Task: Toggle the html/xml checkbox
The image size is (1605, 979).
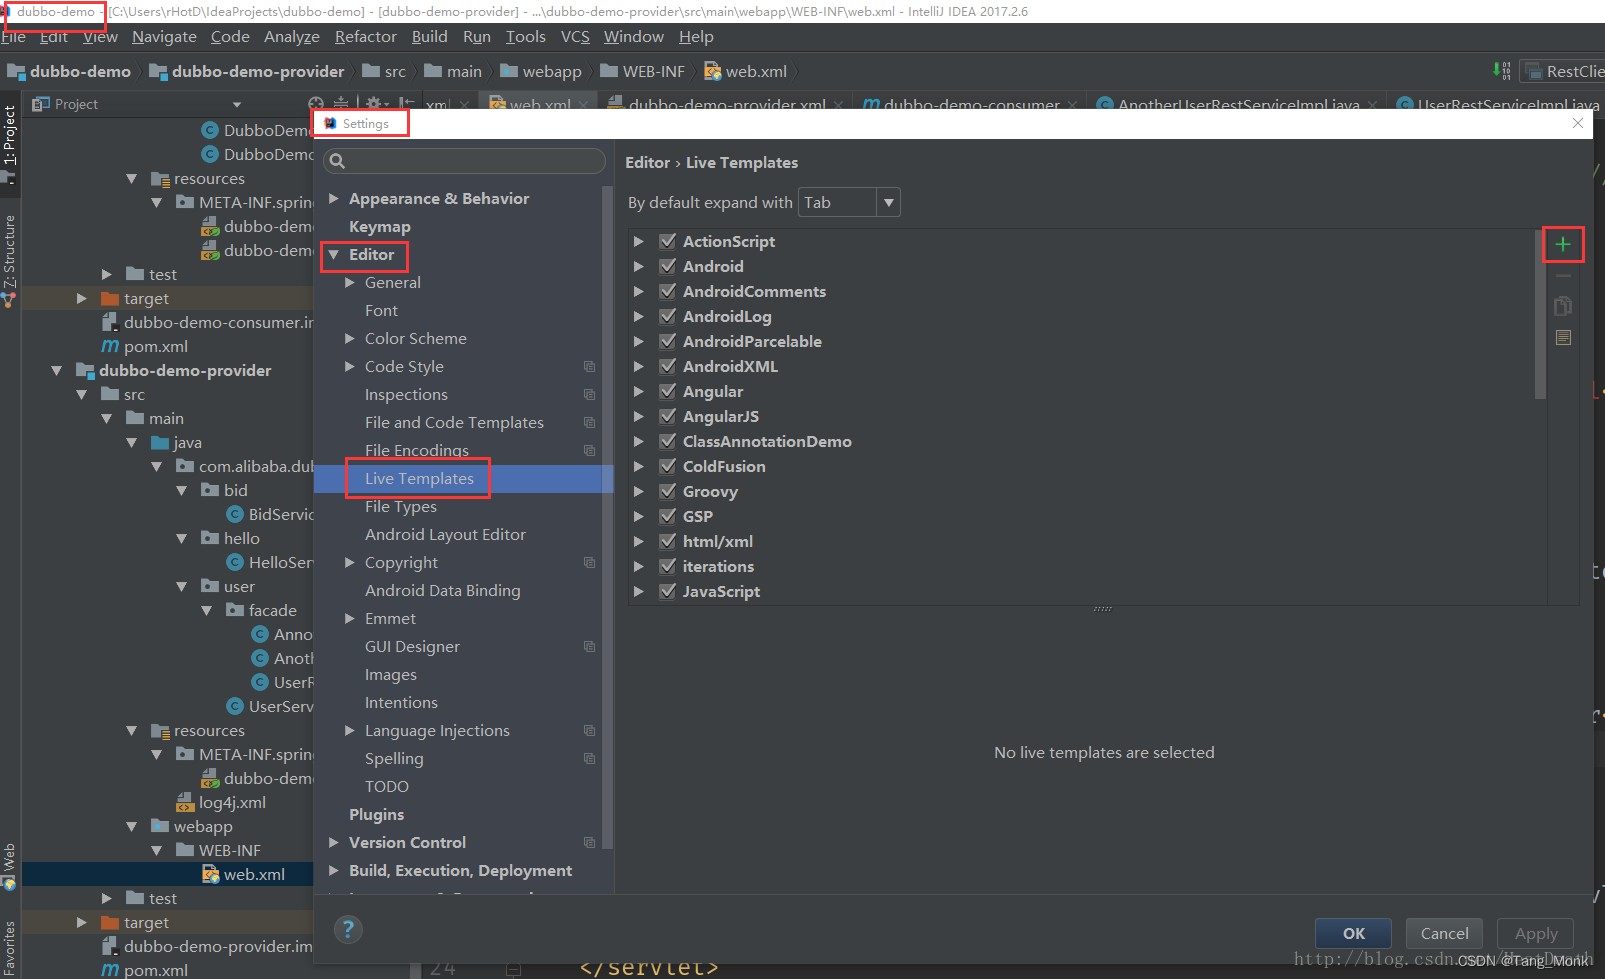Action: (668, 541)
